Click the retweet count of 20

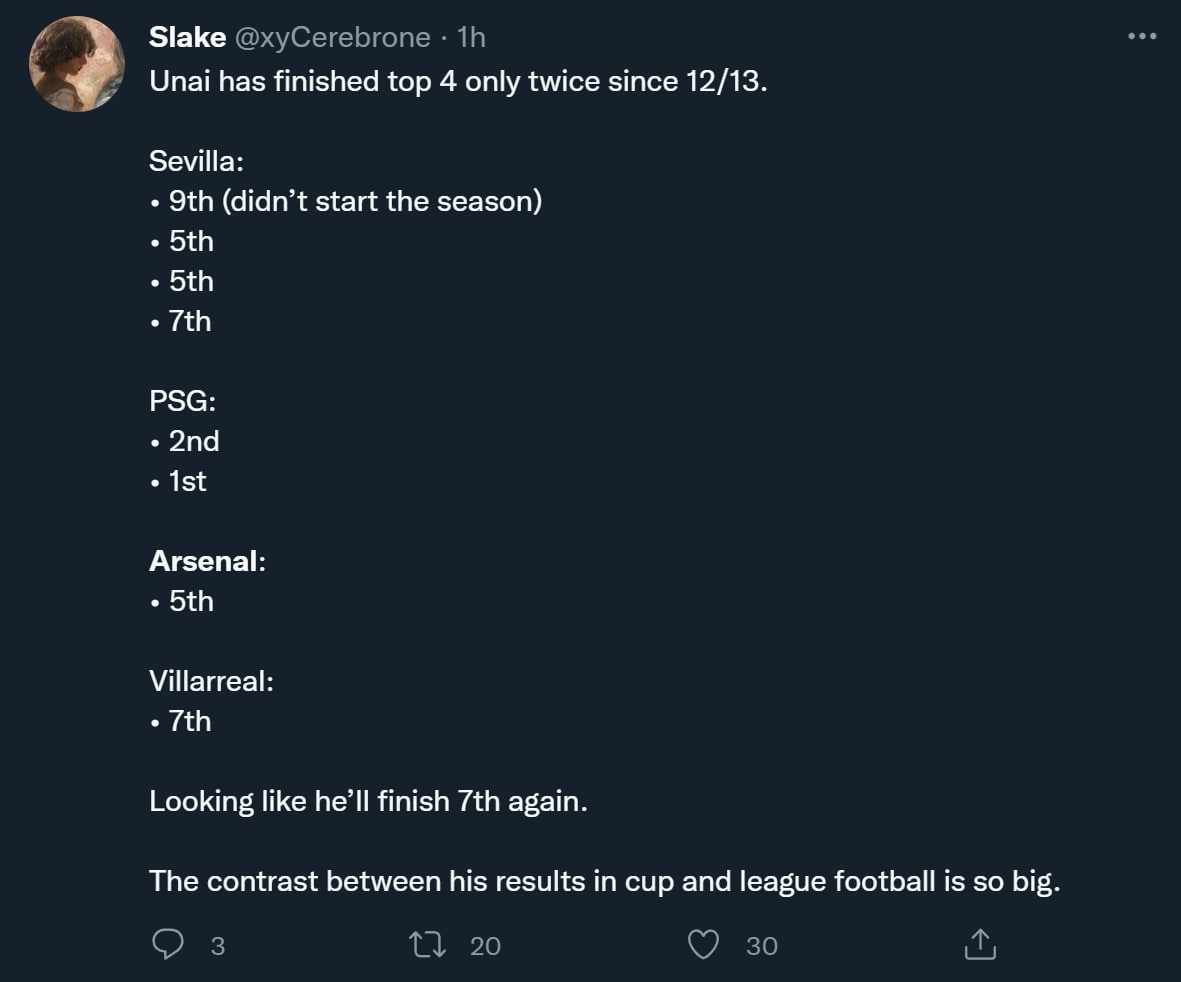[485, 945]
